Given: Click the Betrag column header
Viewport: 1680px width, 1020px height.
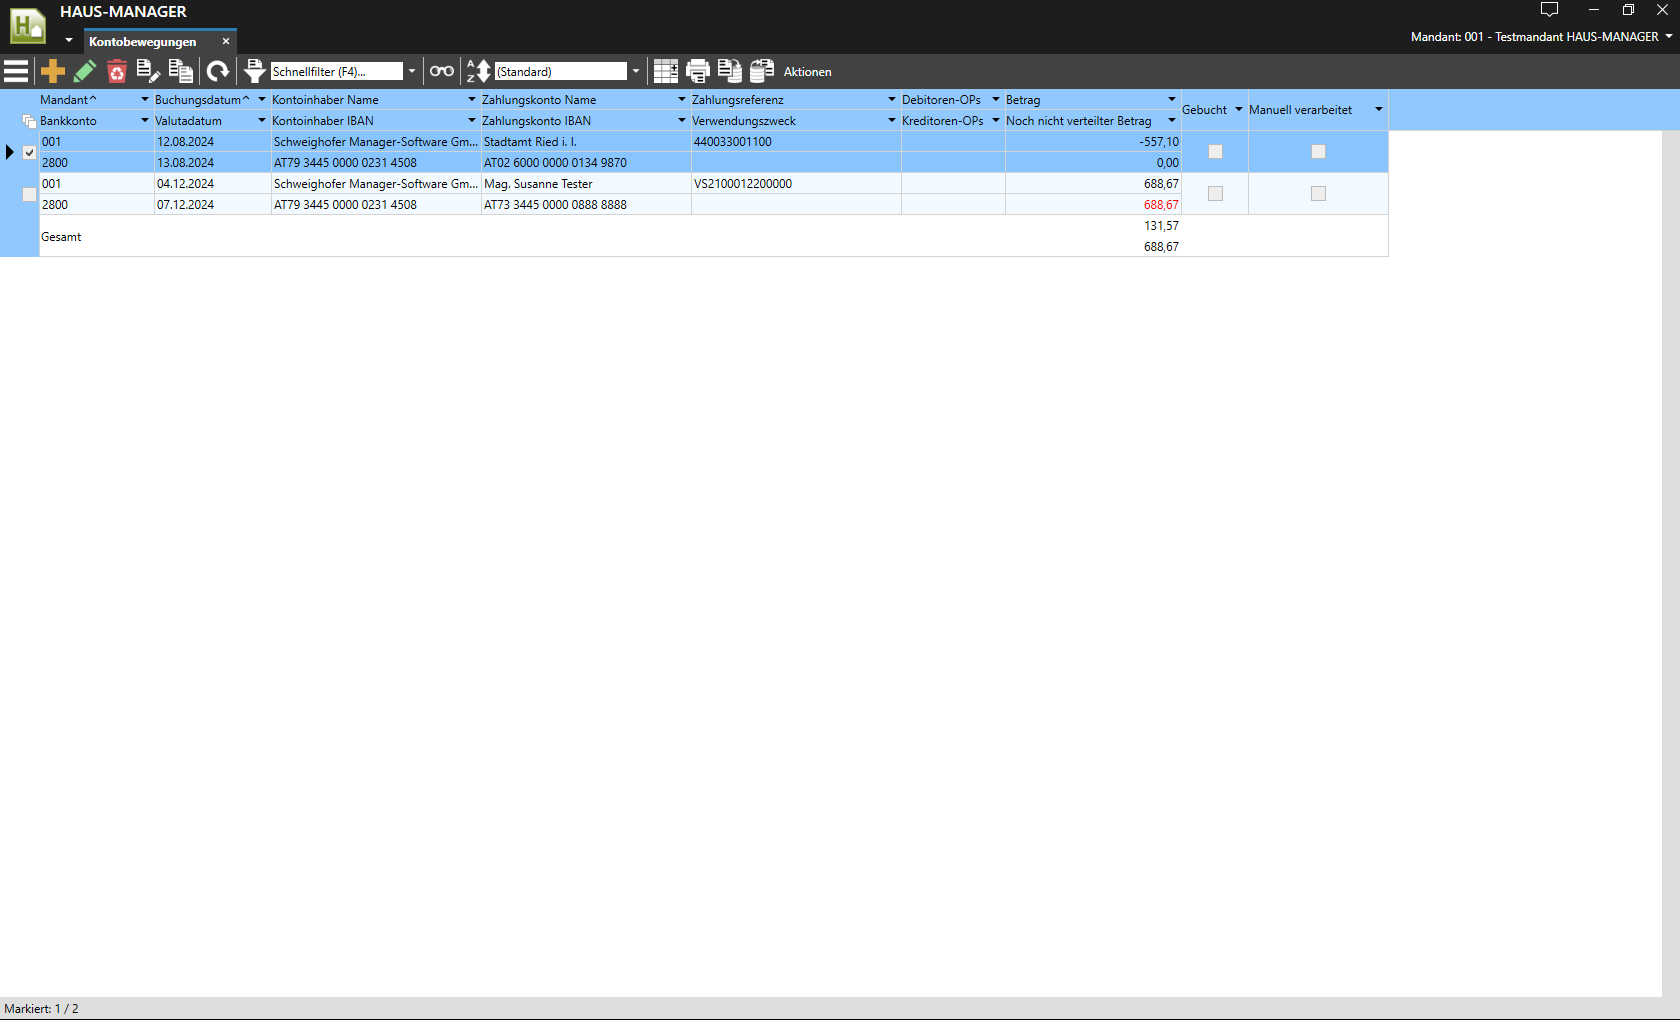Looking at the screenshot, I should [x=1023, y=100].
